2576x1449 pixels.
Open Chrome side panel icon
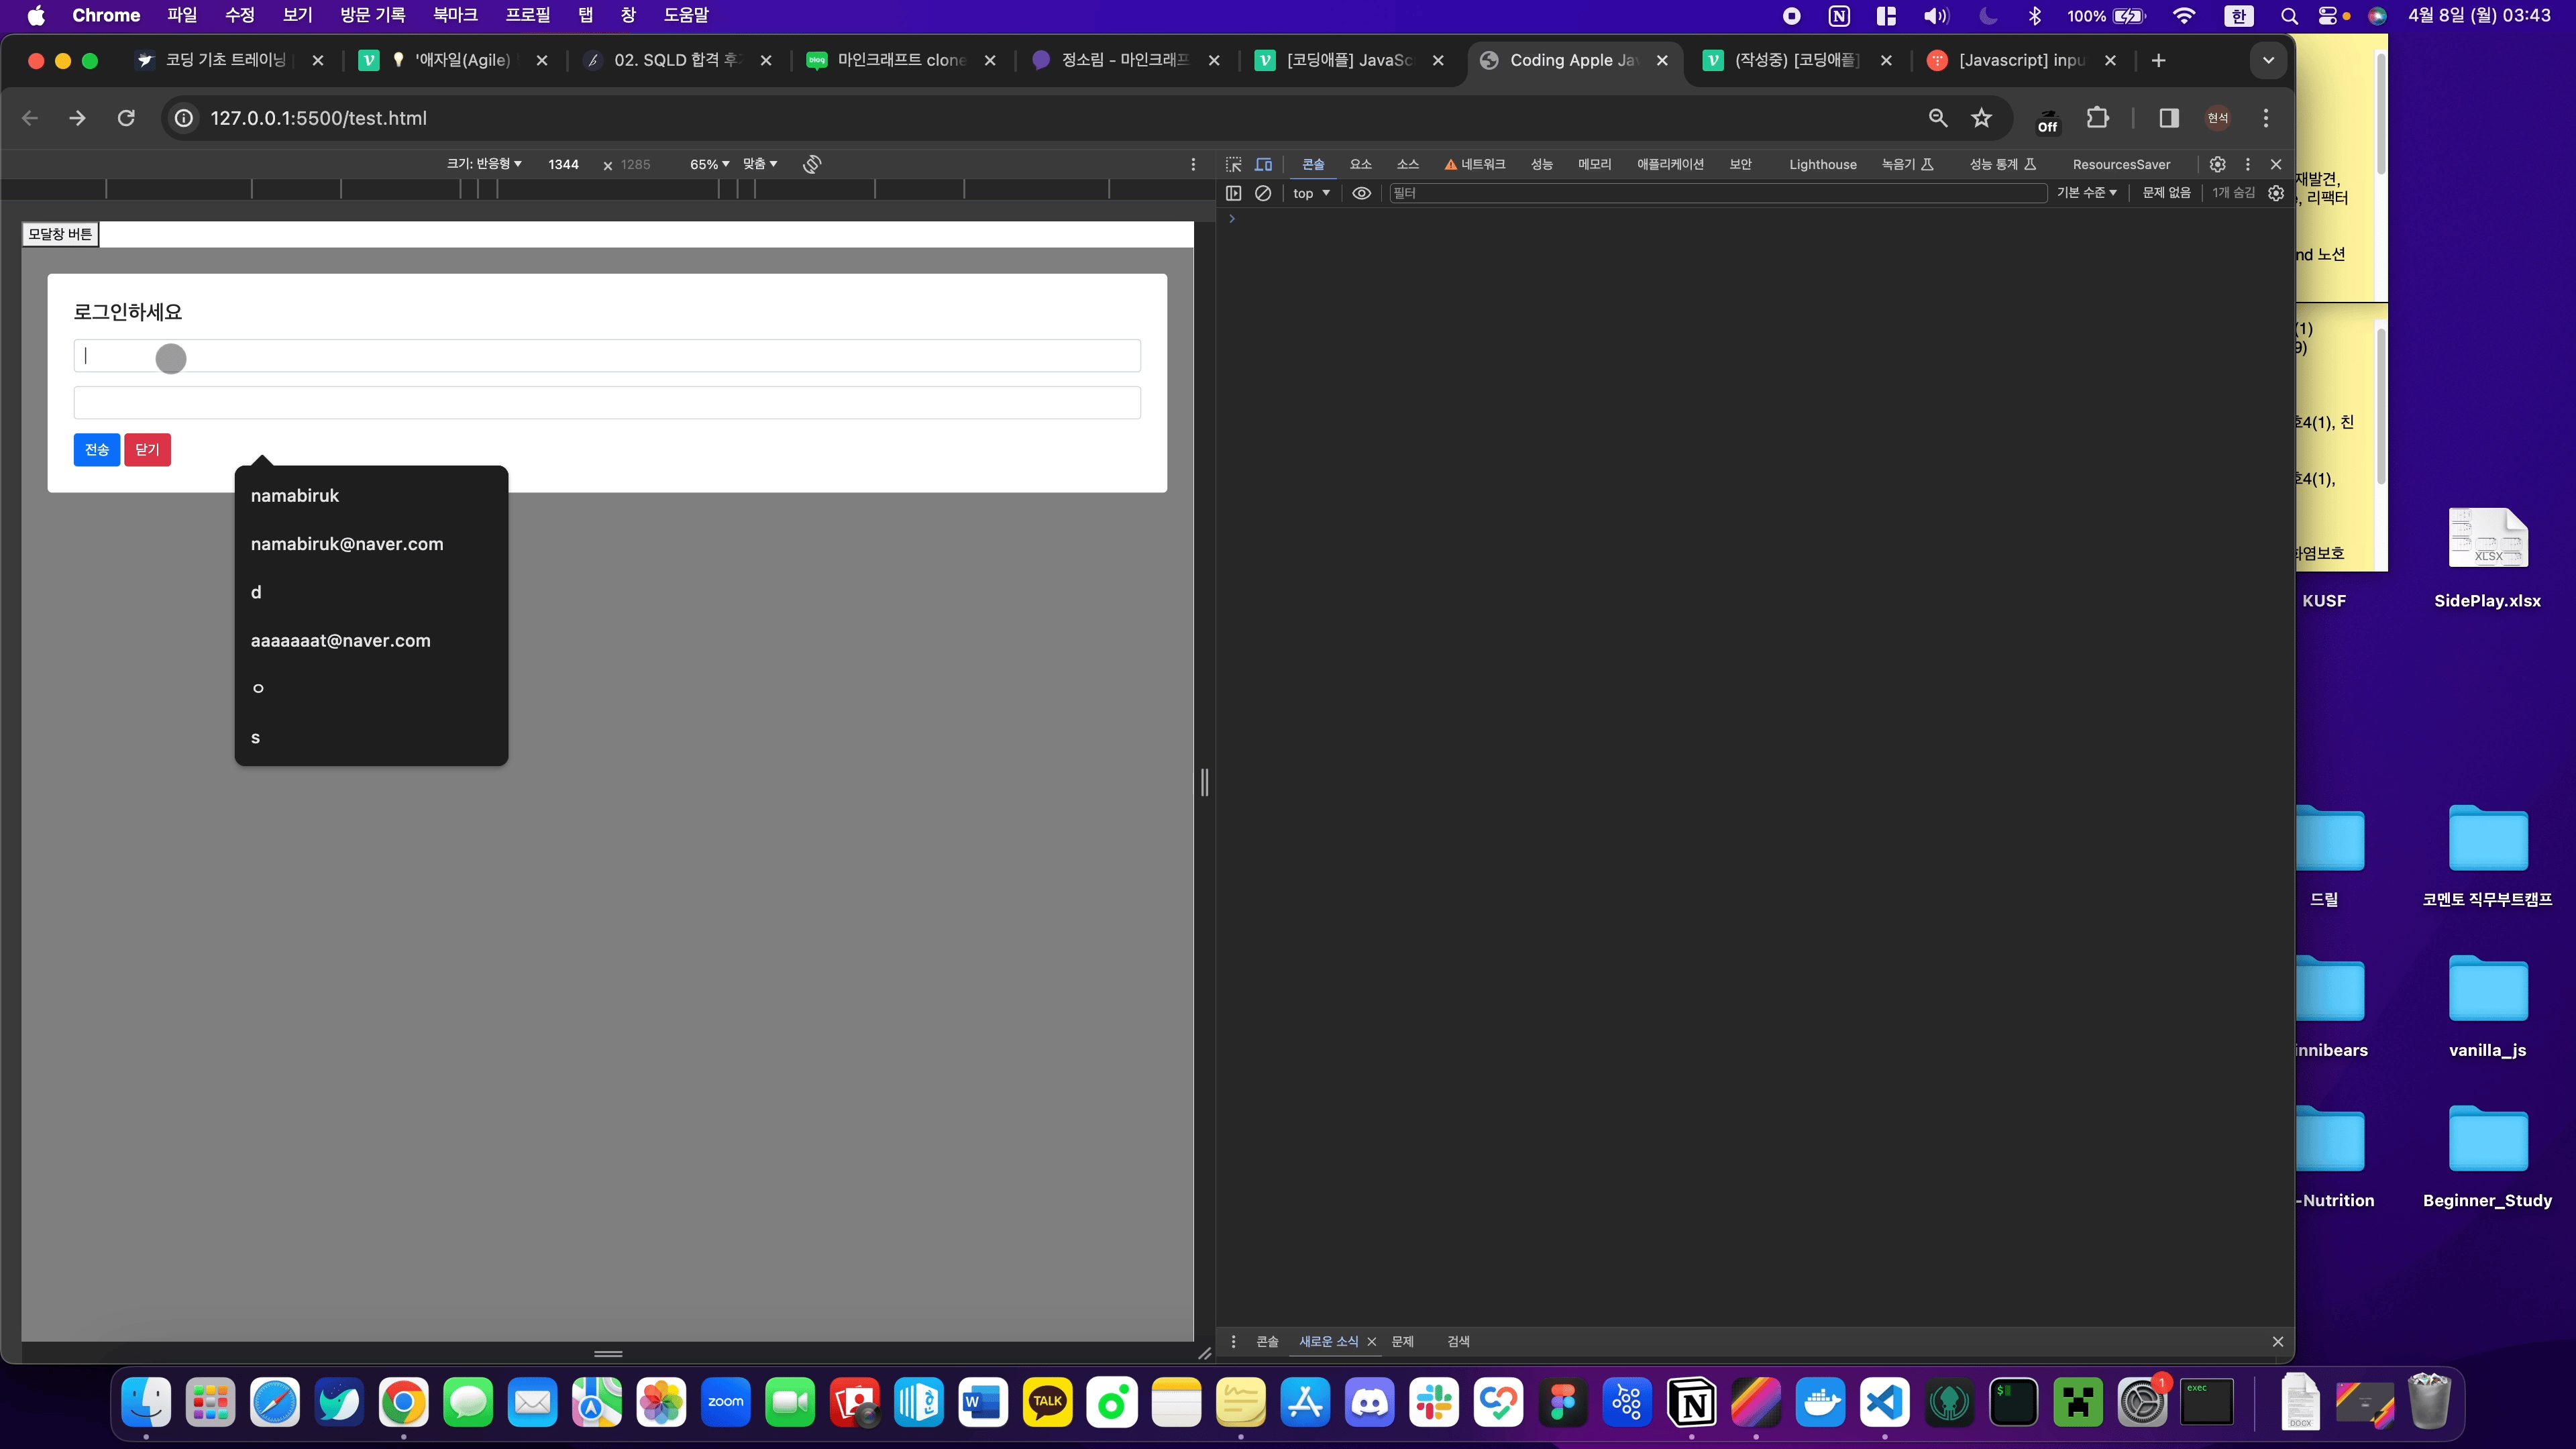(2168, 118)
